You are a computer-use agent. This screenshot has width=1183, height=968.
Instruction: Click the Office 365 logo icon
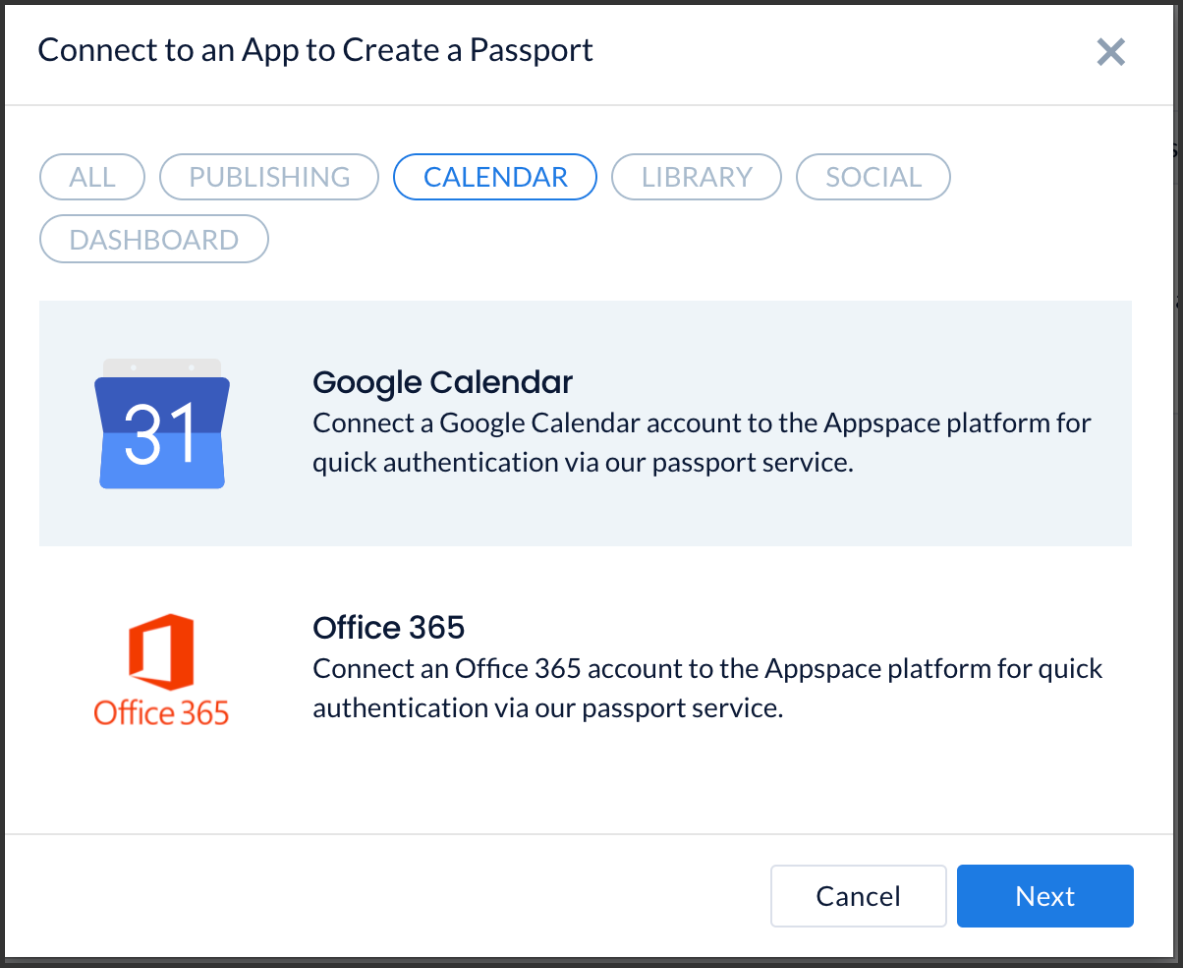coord(161,670)
